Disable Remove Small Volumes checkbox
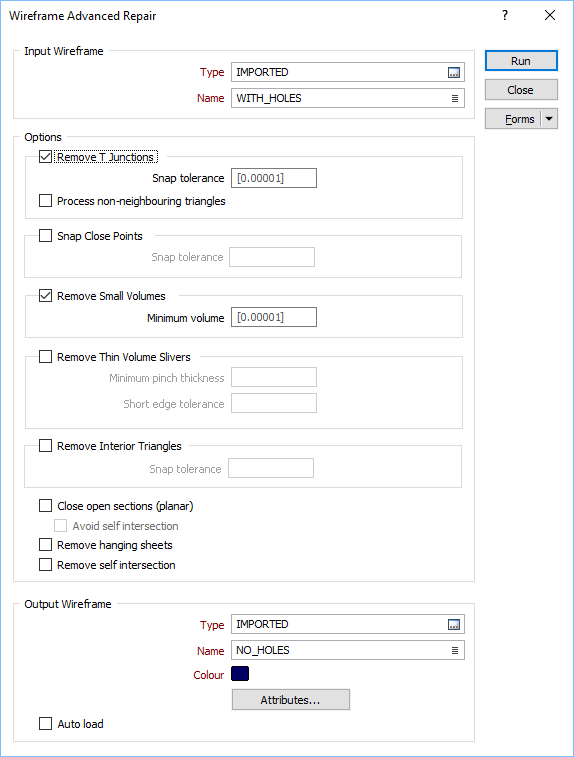Screen dimensions: 574x757 pyautogui.click(x=45, y=295)
